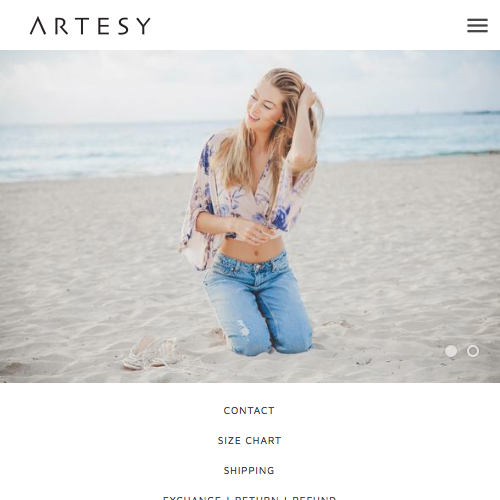Select CONTACT in the footer menu list
Screen dimensions: 500x500
coord(249,411)
